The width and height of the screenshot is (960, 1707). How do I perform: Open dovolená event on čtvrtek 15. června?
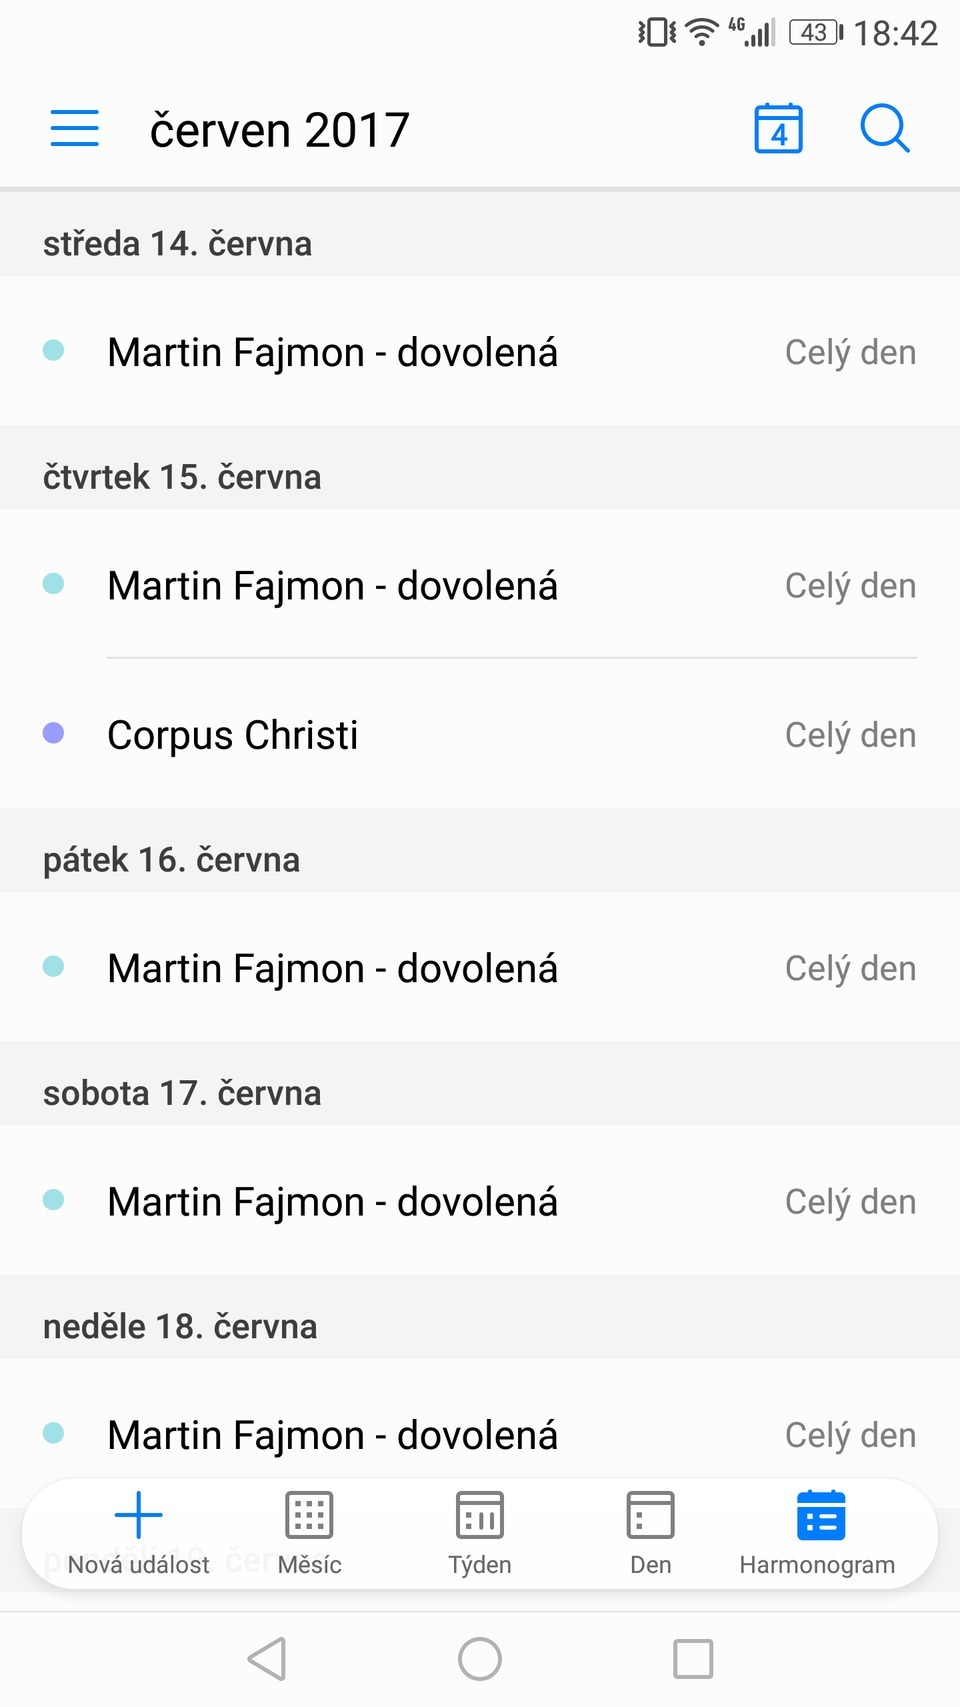tap(480, 586)
